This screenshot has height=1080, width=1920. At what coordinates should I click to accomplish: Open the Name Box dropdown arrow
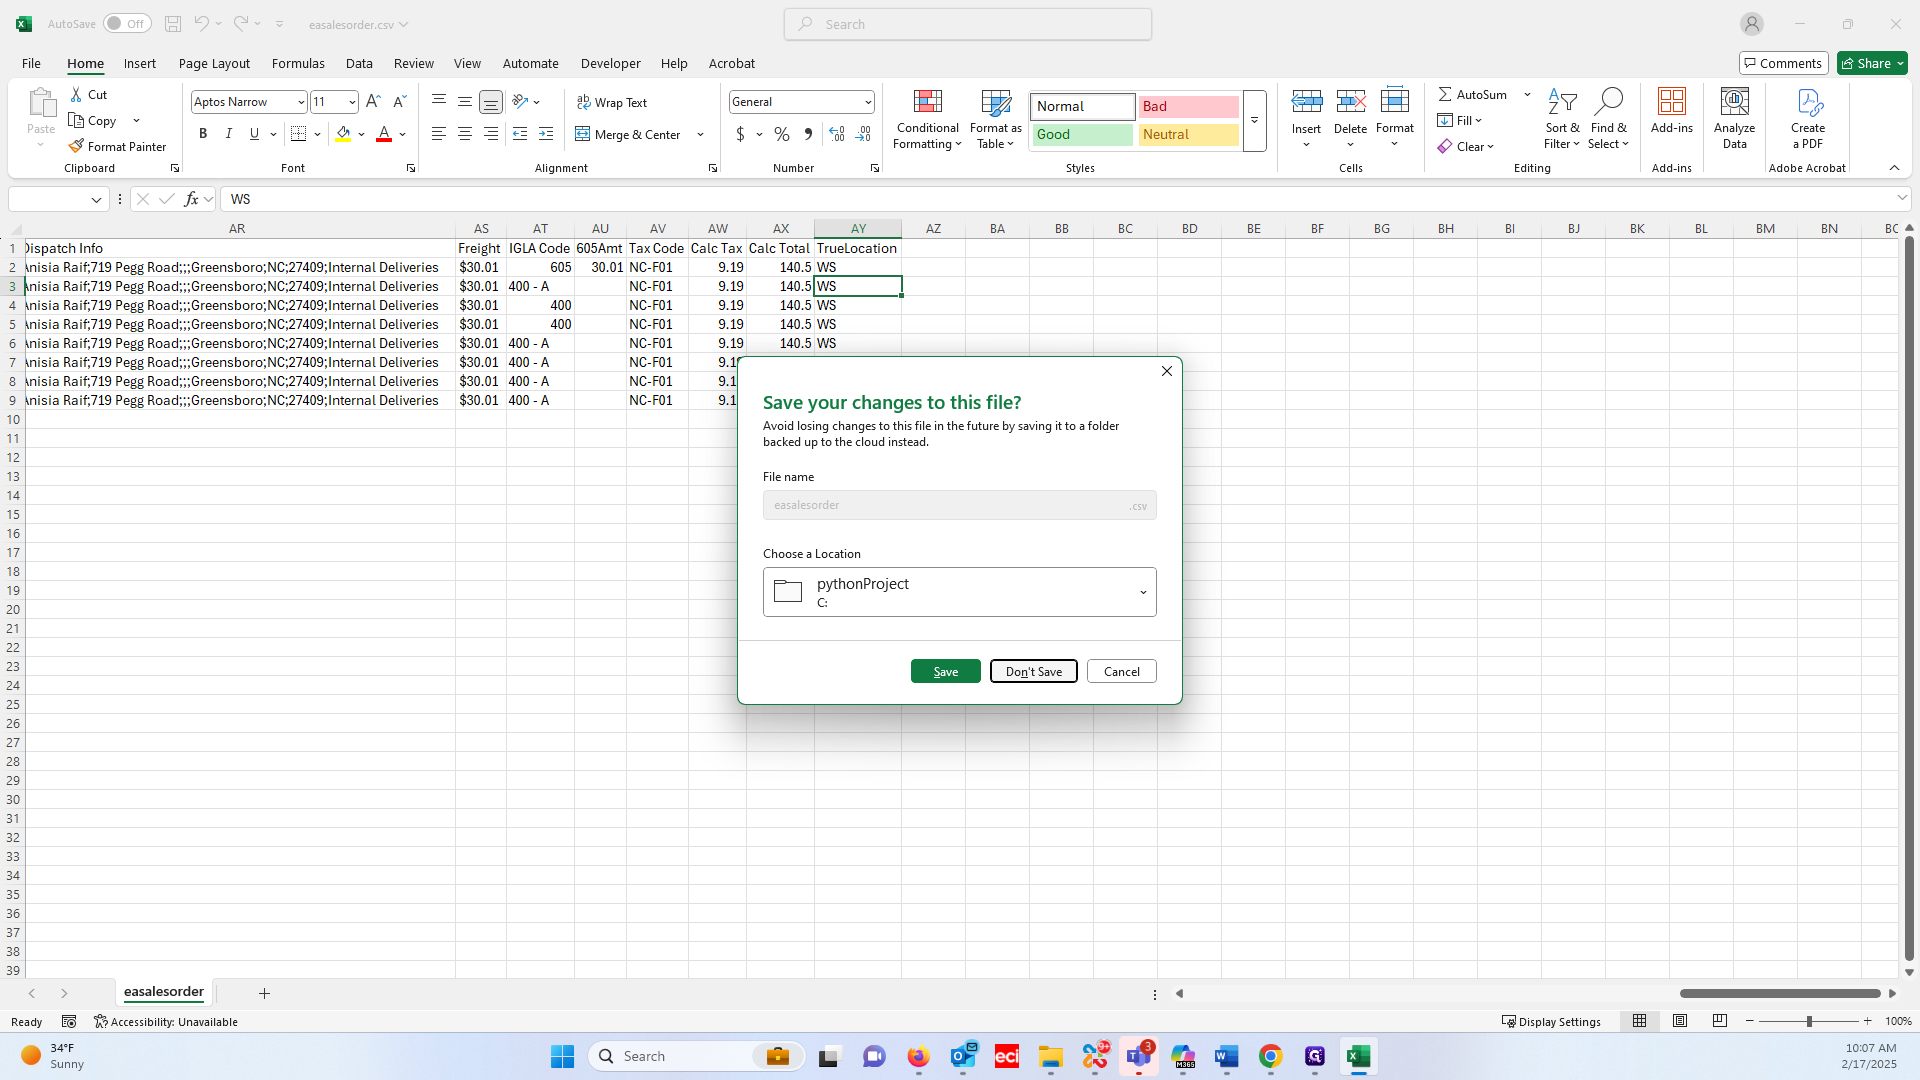point(96,199)
